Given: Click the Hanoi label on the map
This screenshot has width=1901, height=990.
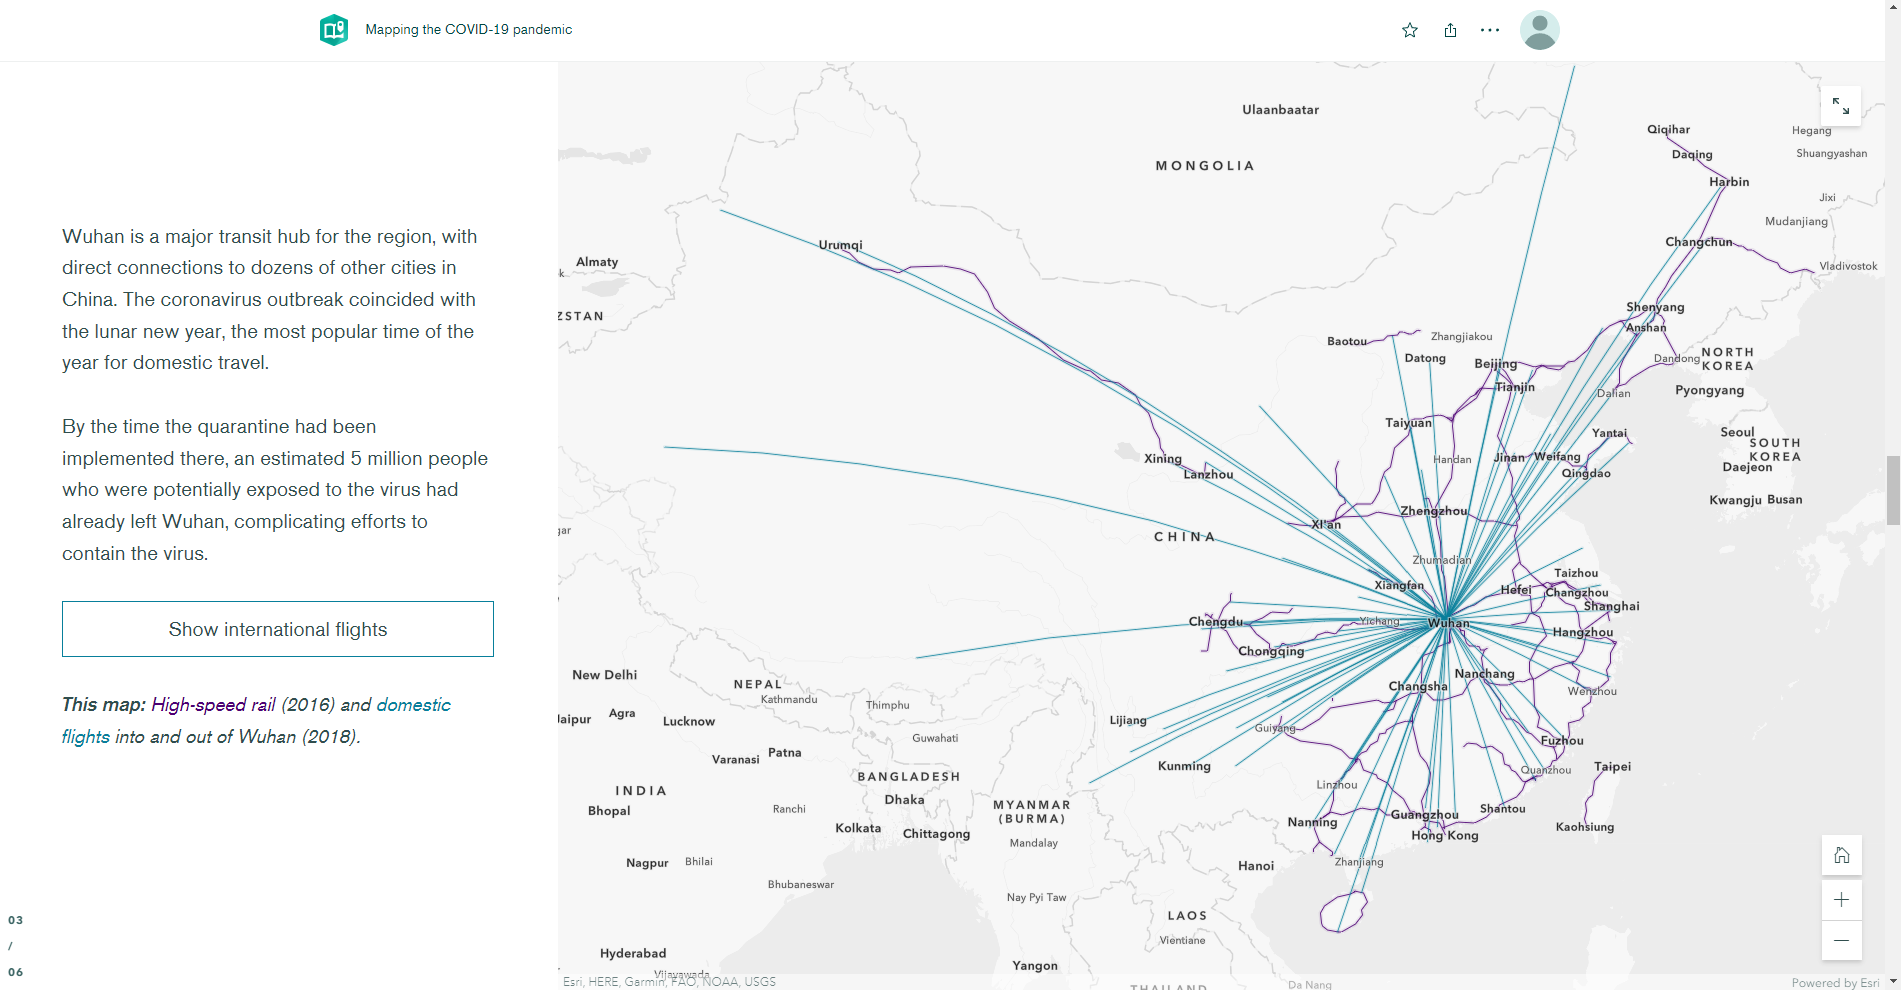Looking at the screenshot, I should [1256, 866].
